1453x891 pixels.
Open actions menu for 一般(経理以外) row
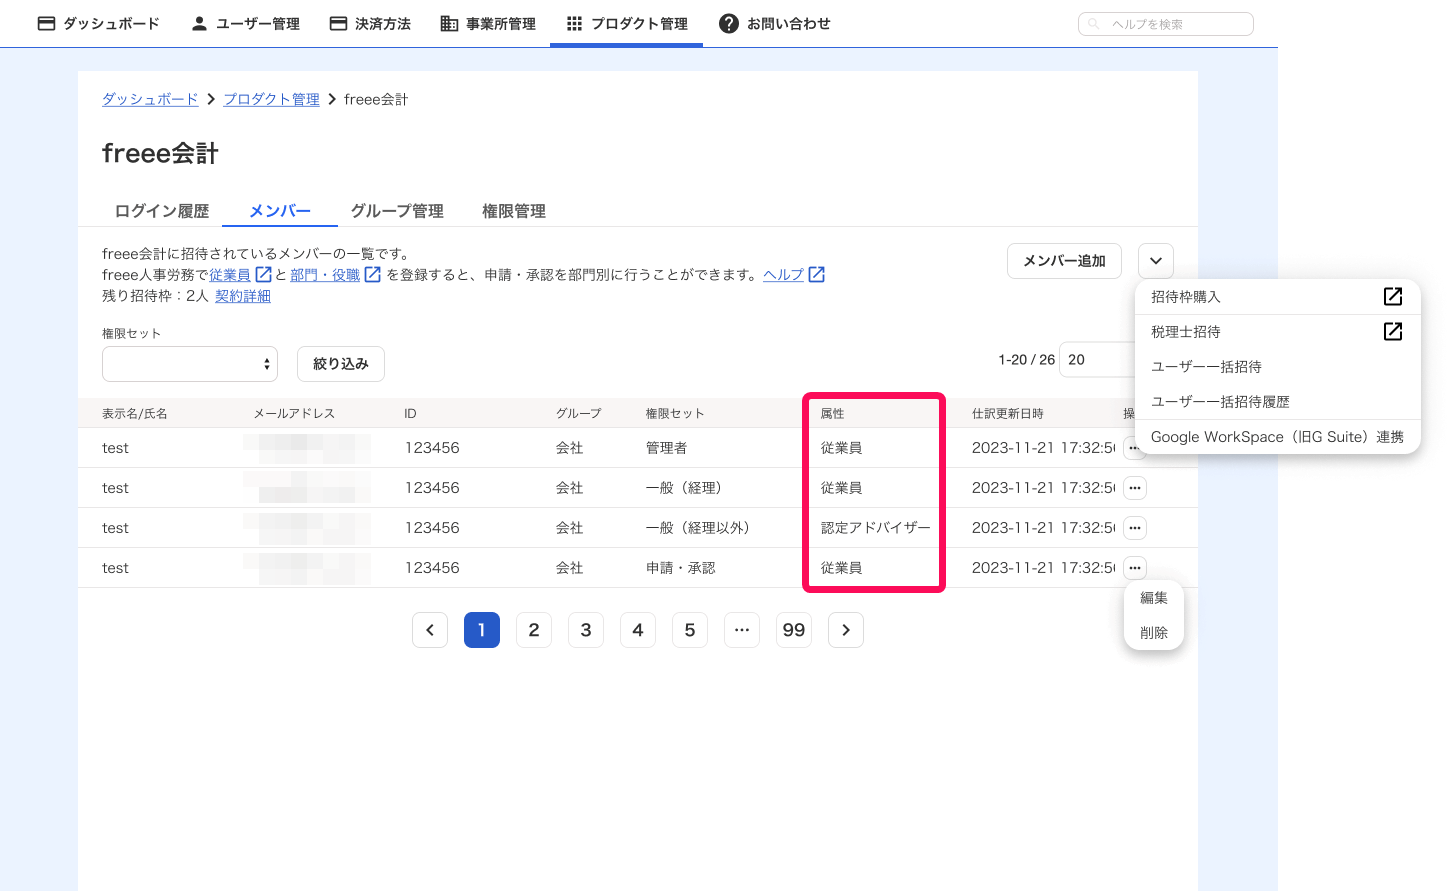[1134, 528]
